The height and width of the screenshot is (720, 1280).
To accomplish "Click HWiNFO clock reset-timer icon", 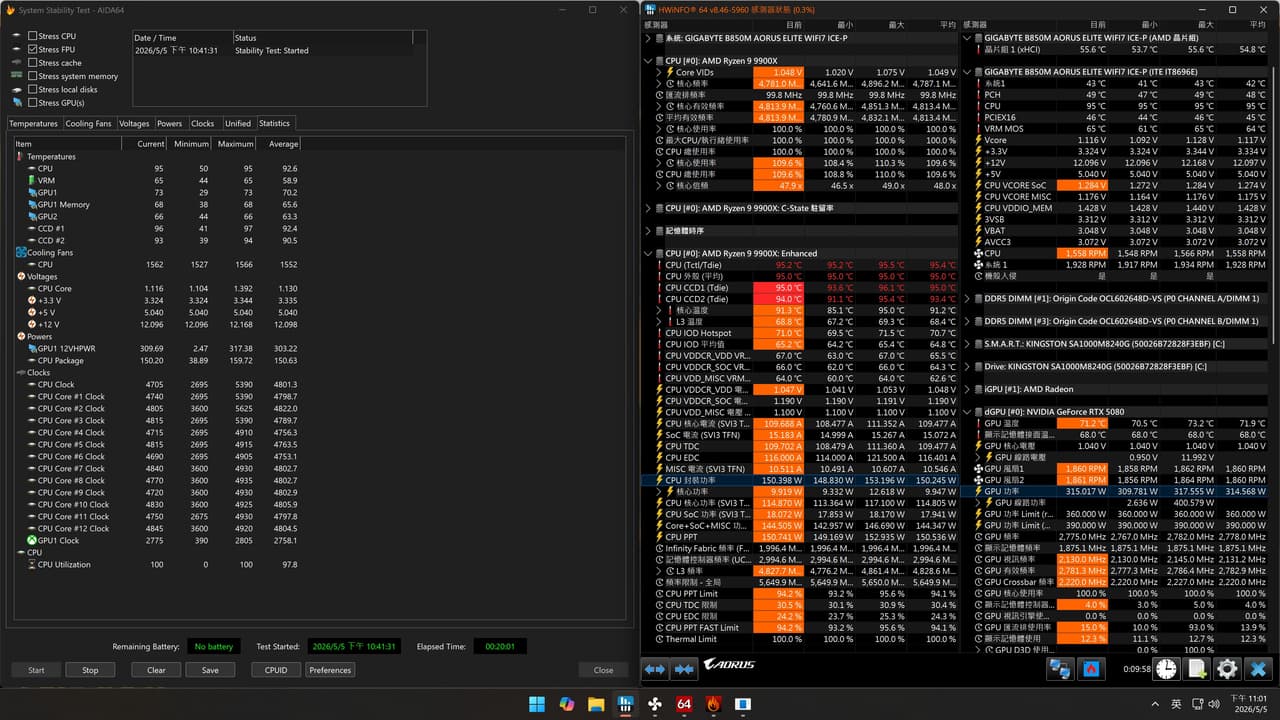I will [x=1167, y=669].
